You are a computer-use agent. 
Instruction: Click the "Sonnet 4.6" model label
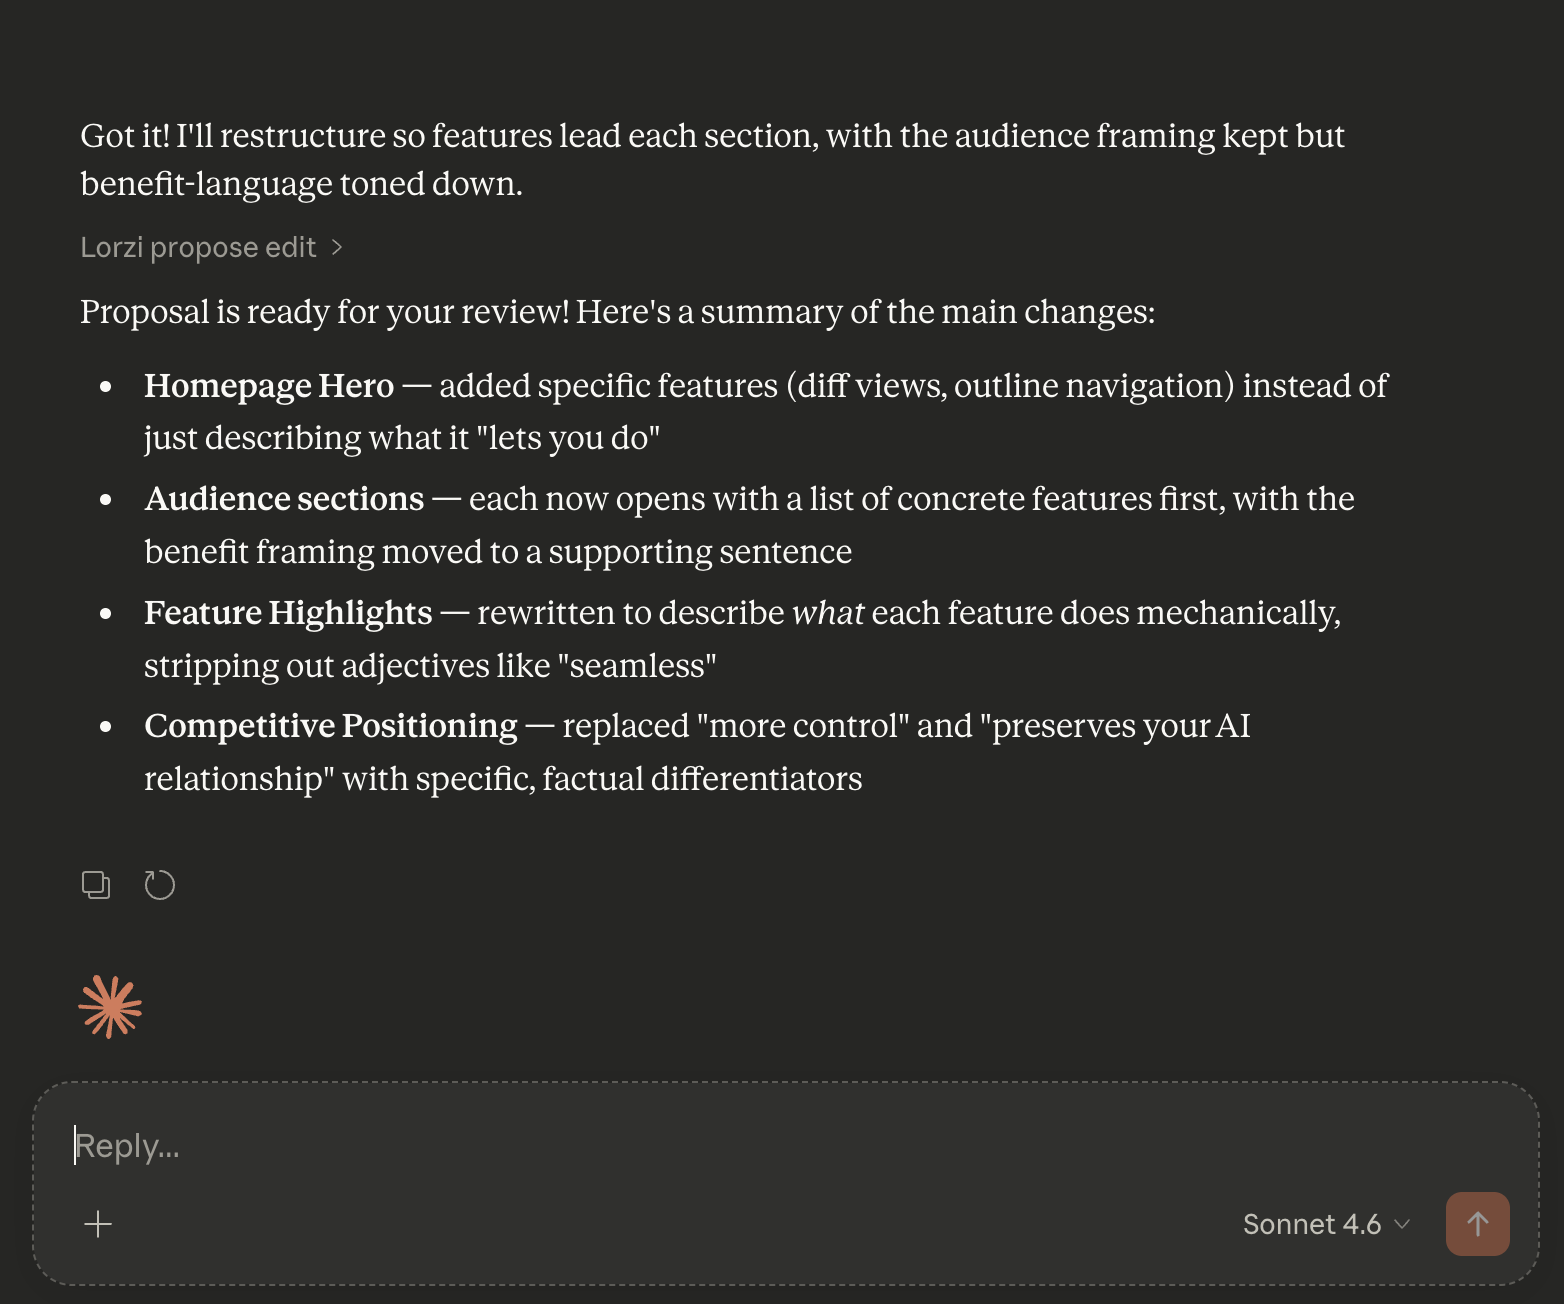pyautogui.click(x=1311, y=1224)
